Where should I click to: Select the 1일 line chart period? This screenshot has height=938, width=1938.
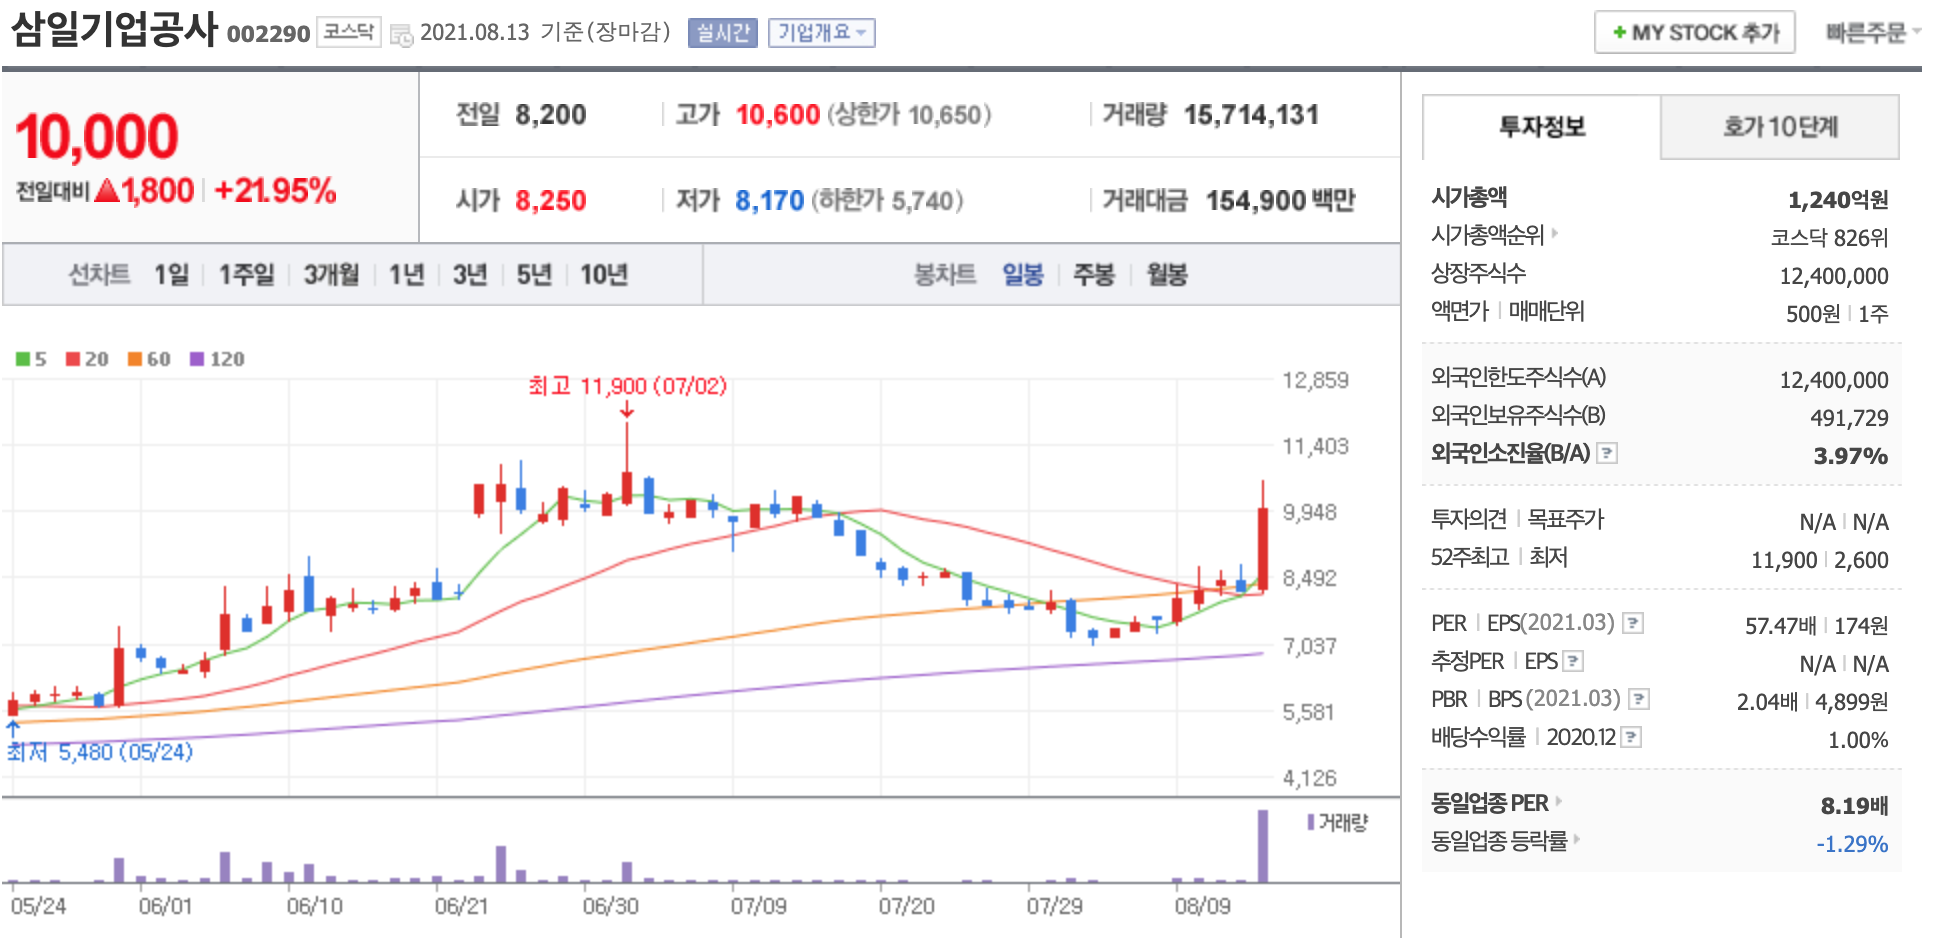coord(171,274)
